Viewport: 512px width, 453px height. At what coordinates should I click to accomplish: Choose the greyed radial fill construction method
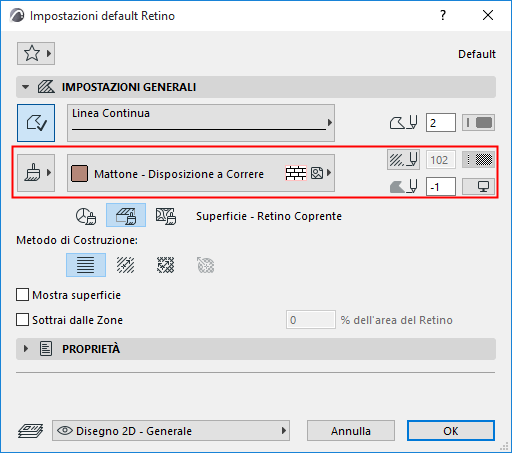pyautogui.click(x=206, y=265)
